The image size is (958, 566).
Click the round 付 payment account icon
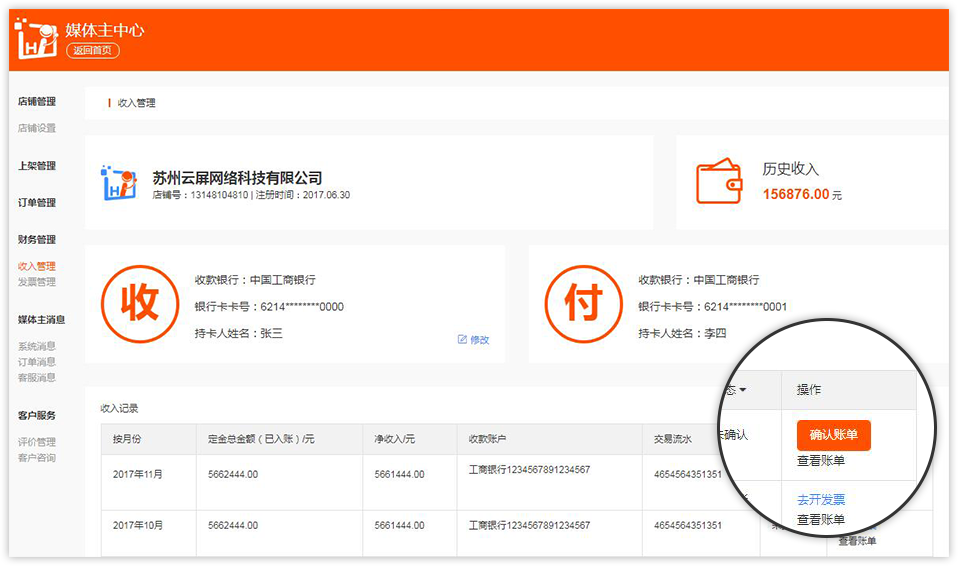(583, 304)
